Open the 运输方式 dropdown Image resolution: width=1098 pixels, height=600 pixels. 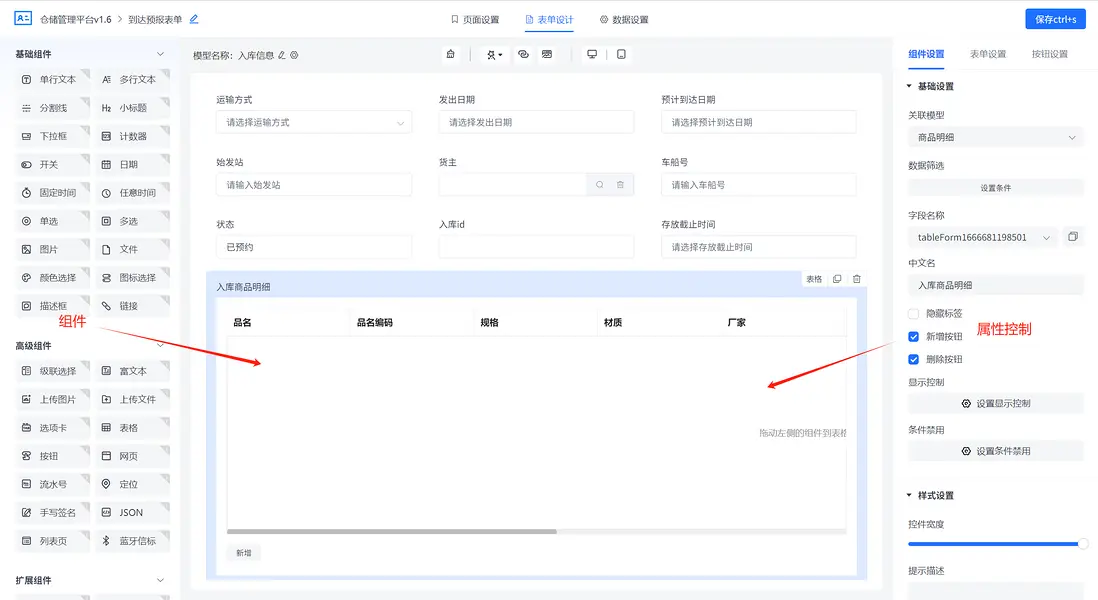coord(314,123)
